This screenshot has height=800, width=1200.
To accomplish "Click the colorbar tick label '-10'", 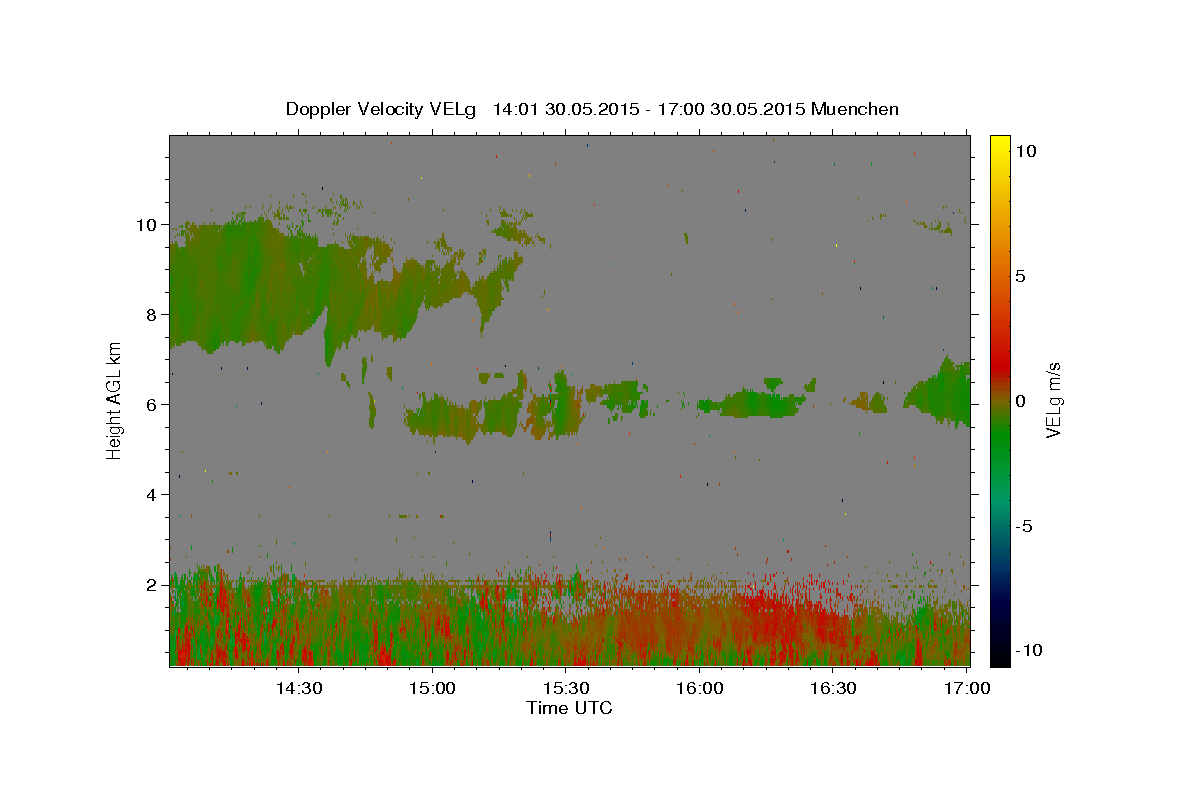I will pyautogui.click(x=1028, y=650).
